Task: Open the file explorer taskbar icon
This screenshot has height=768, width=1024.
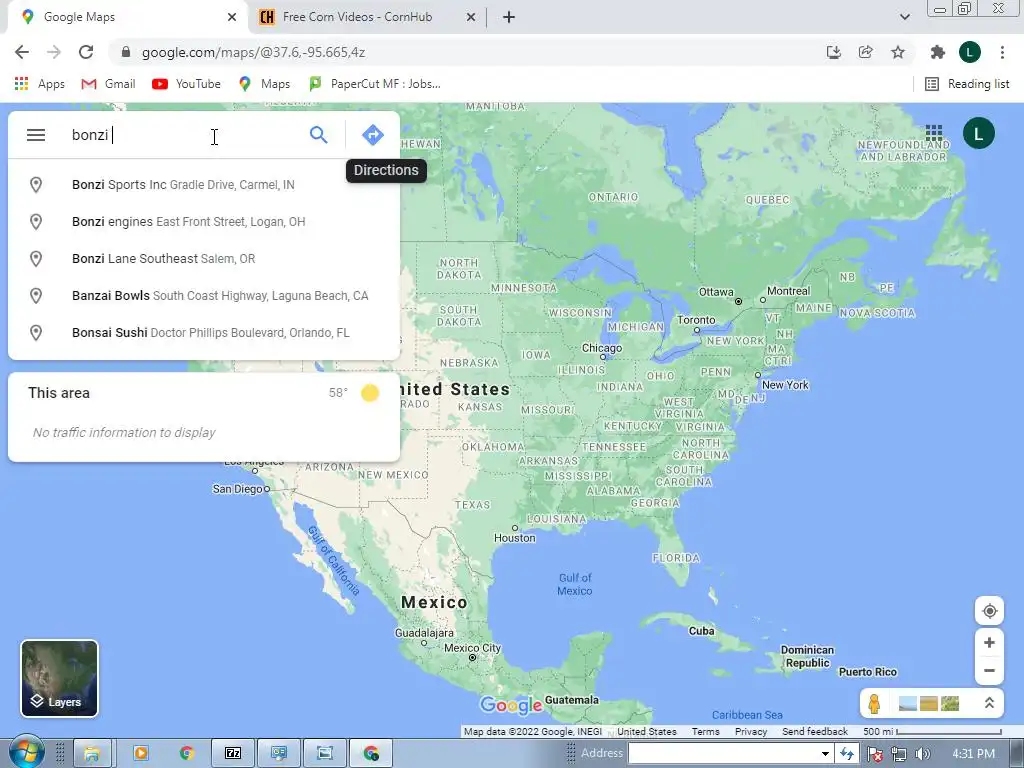Action: (x=92, y=754)
